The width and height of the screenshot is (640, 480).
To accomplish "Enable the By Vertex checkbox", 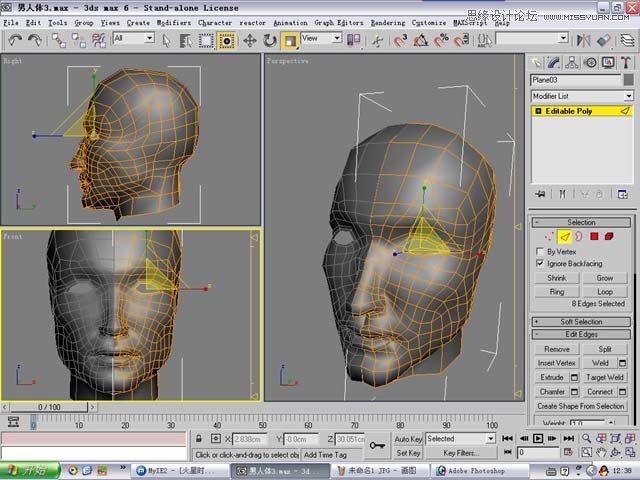I will [x=540, y=251].
